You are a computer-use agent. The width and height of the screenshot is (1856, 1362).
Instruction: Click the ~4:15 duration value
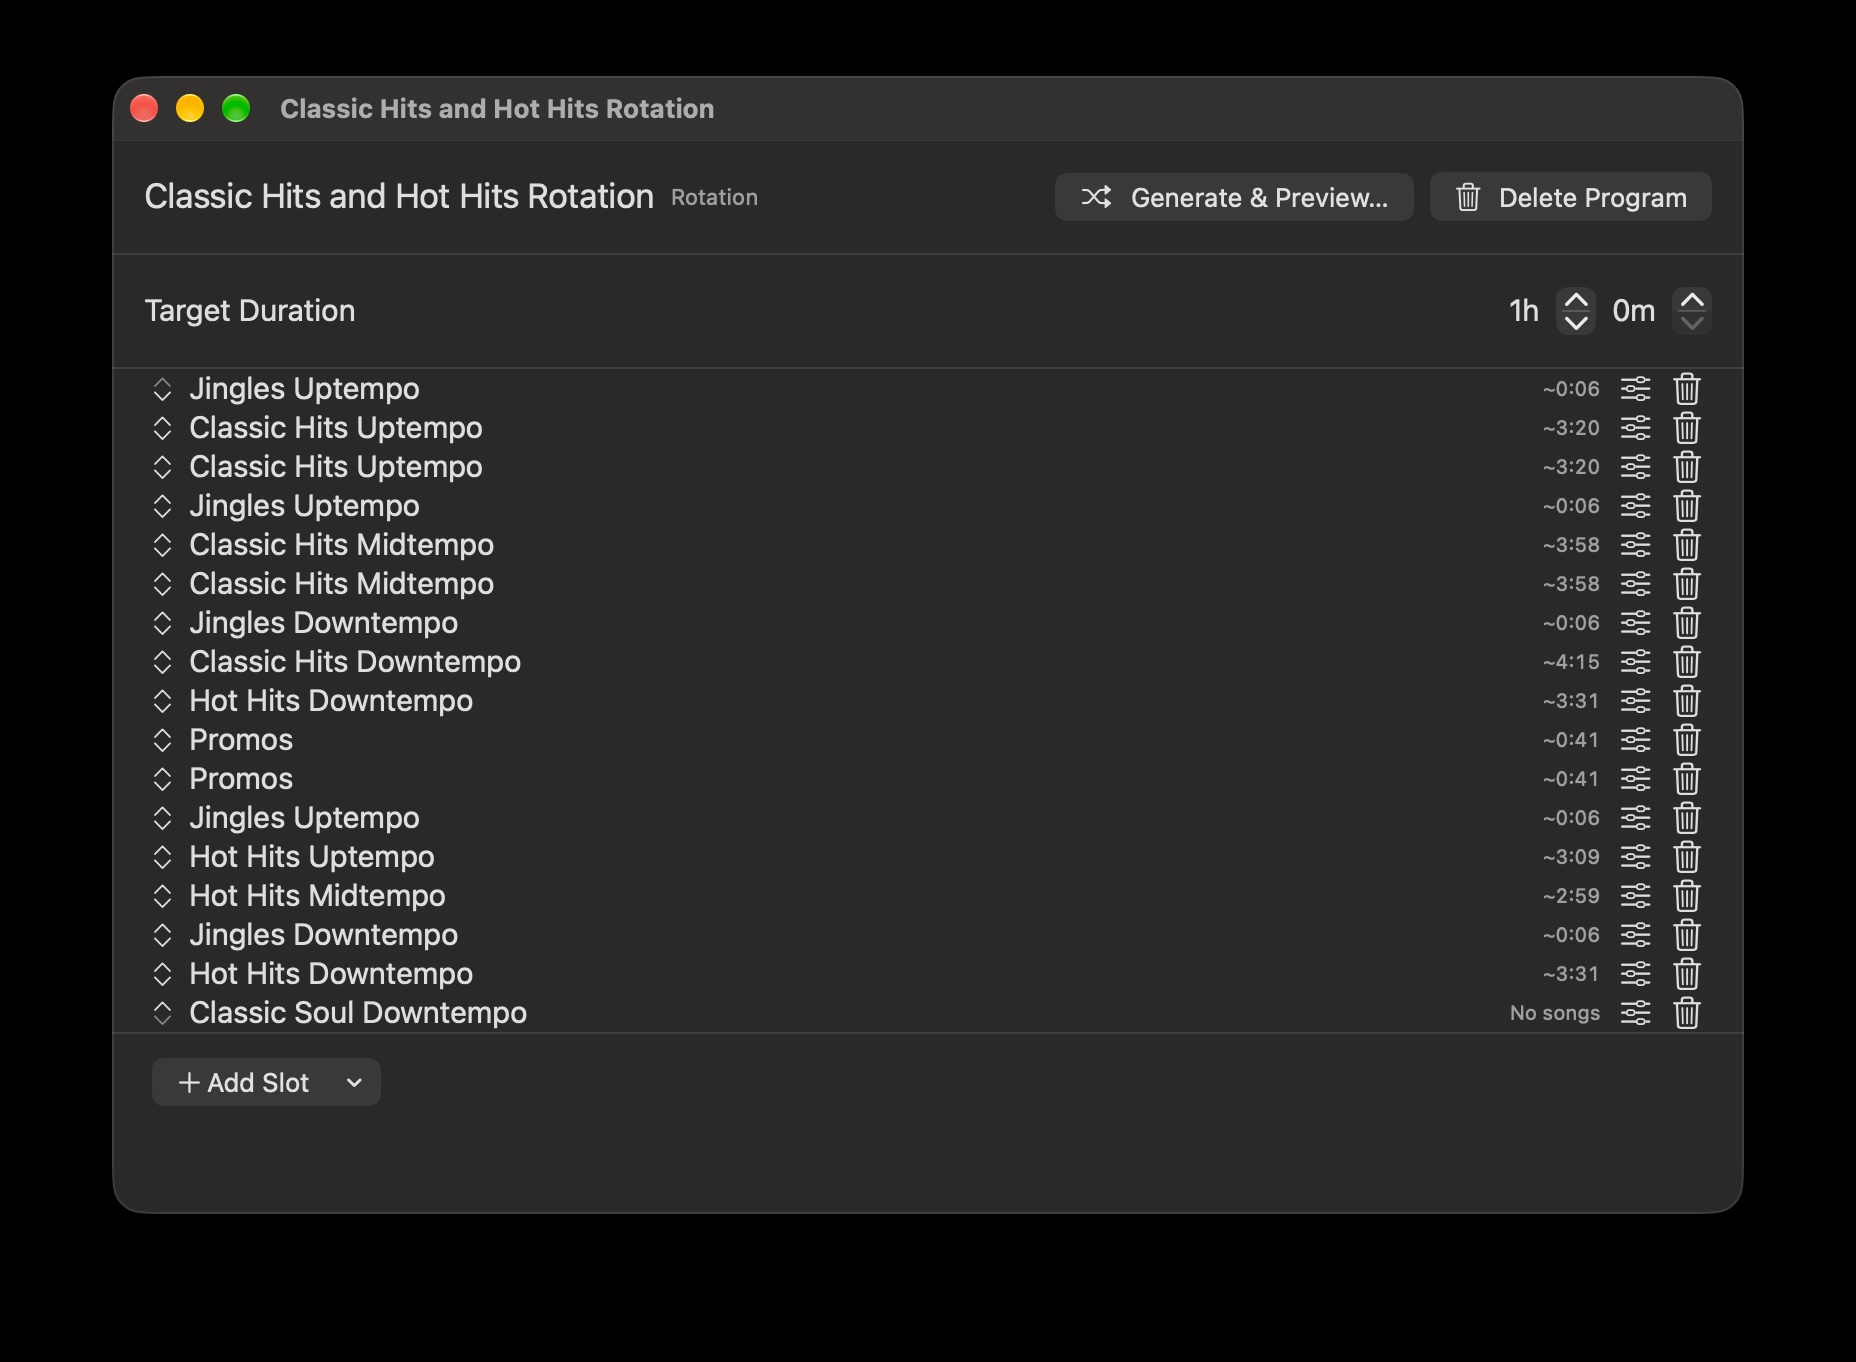[x=1571, y=662]
